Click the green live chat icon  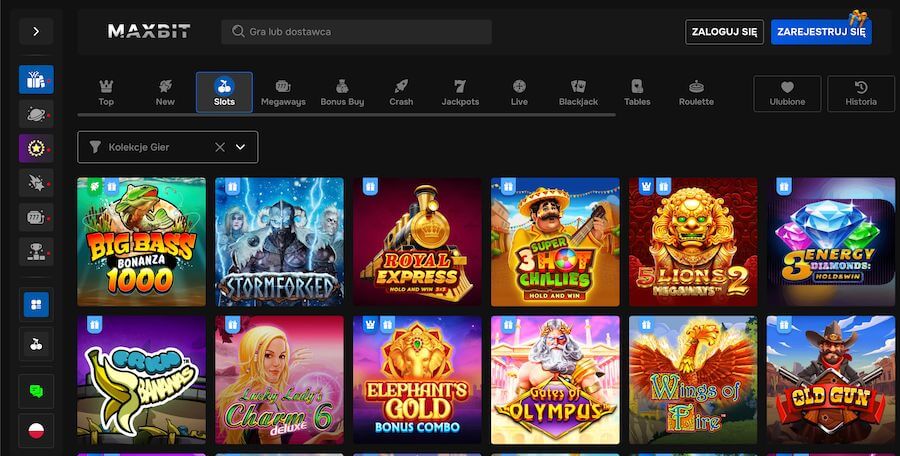(36, 390)
